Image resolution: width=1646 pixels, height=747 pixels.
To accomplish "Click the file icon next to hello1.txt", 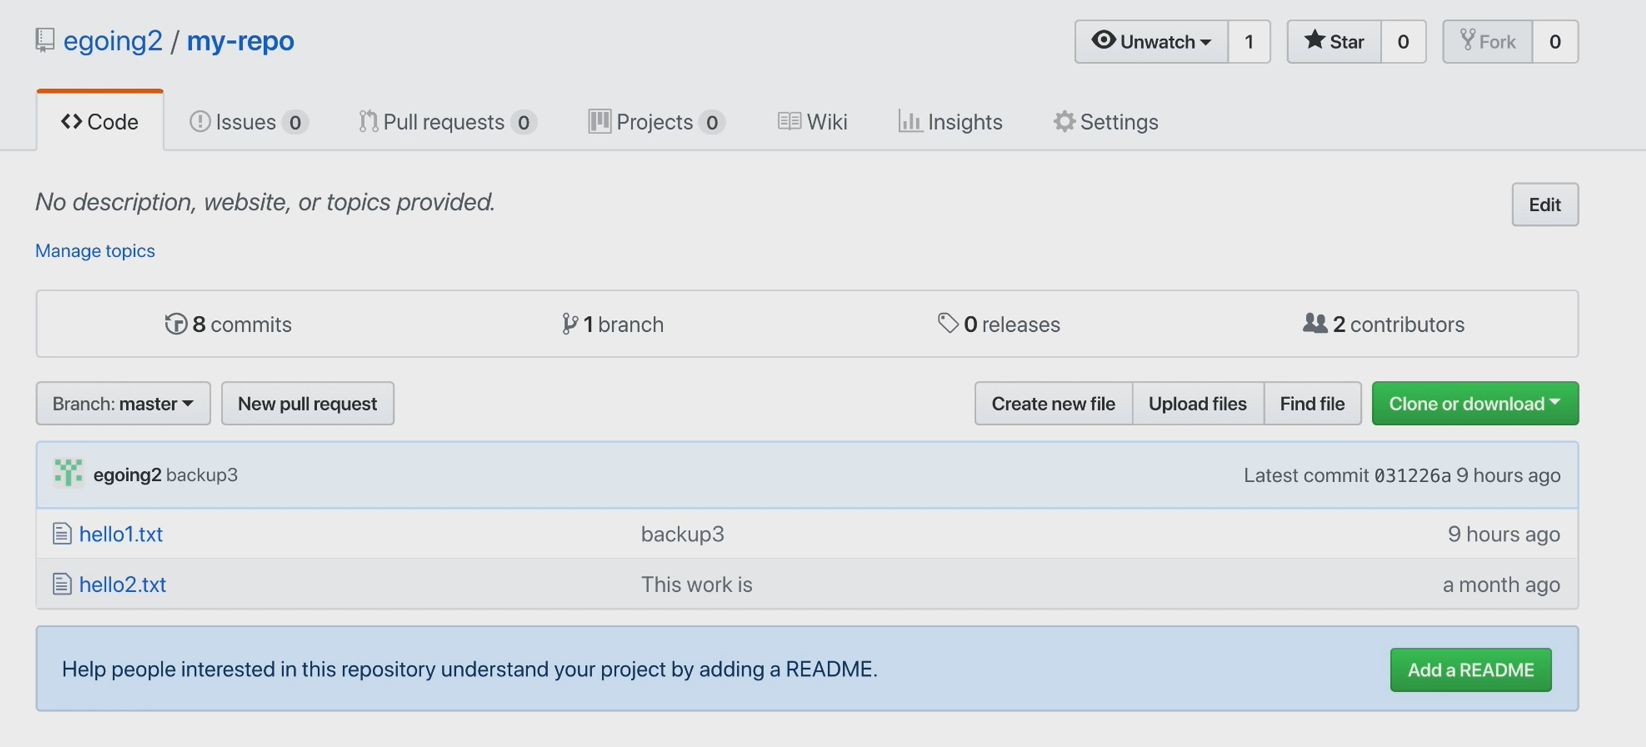I will (x=62, y=534).
